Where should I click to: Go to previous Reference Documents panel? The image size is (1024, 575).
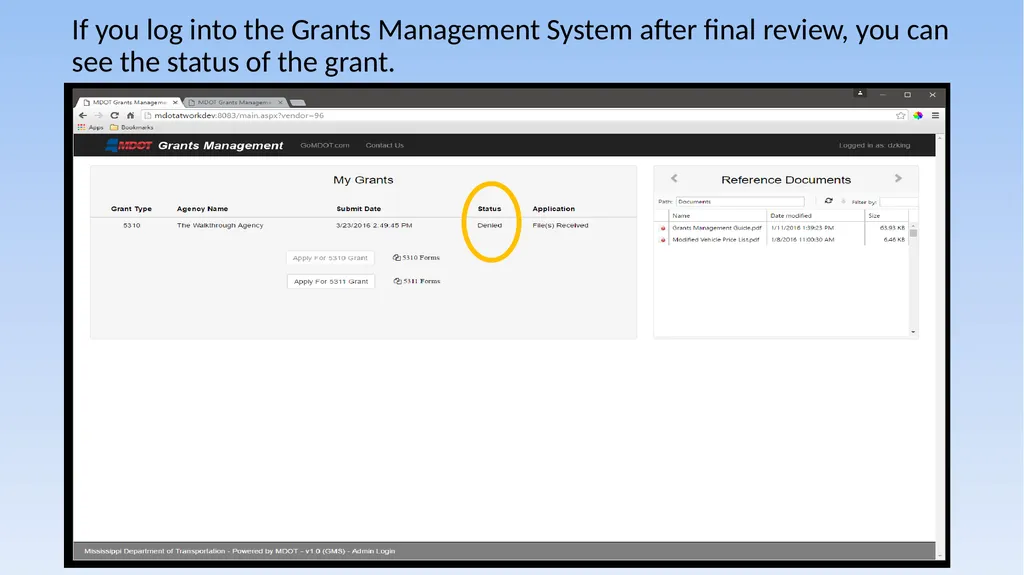(x=674, y=178)
